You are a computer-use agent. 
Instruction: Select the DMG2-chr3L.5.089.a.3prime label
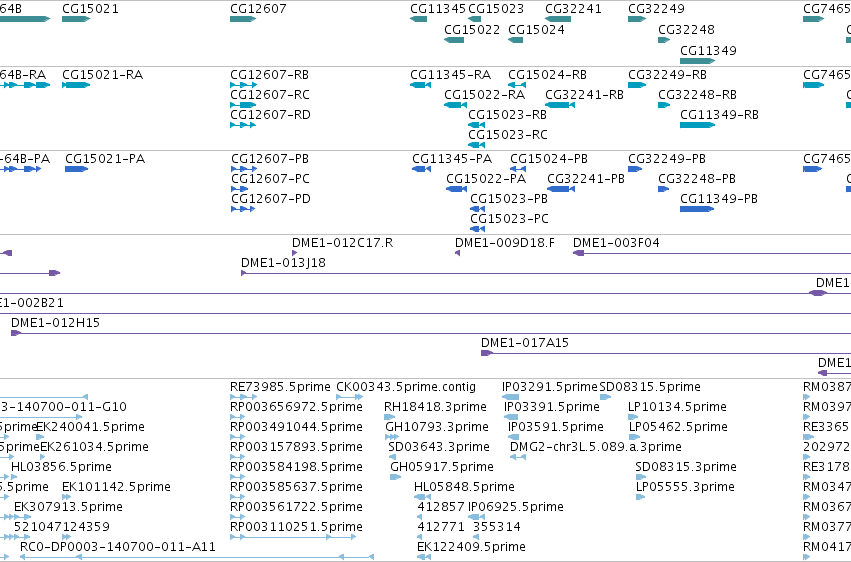596,447
